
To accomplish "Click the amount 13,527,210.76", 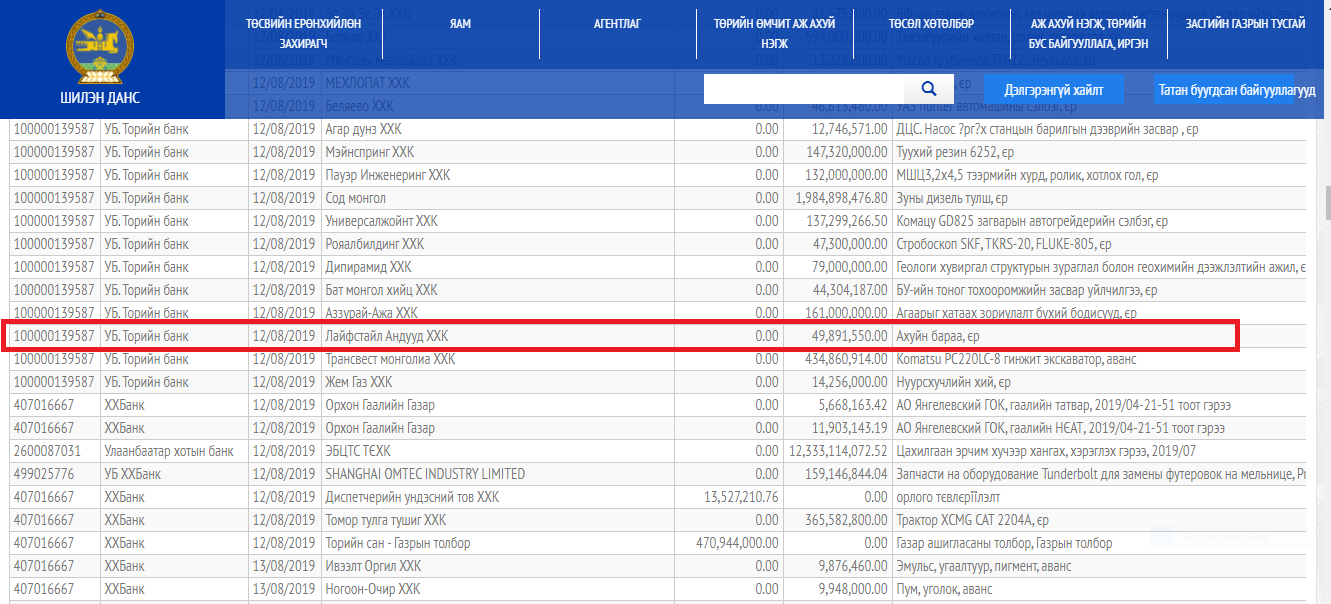I will (x=741, y=497).
